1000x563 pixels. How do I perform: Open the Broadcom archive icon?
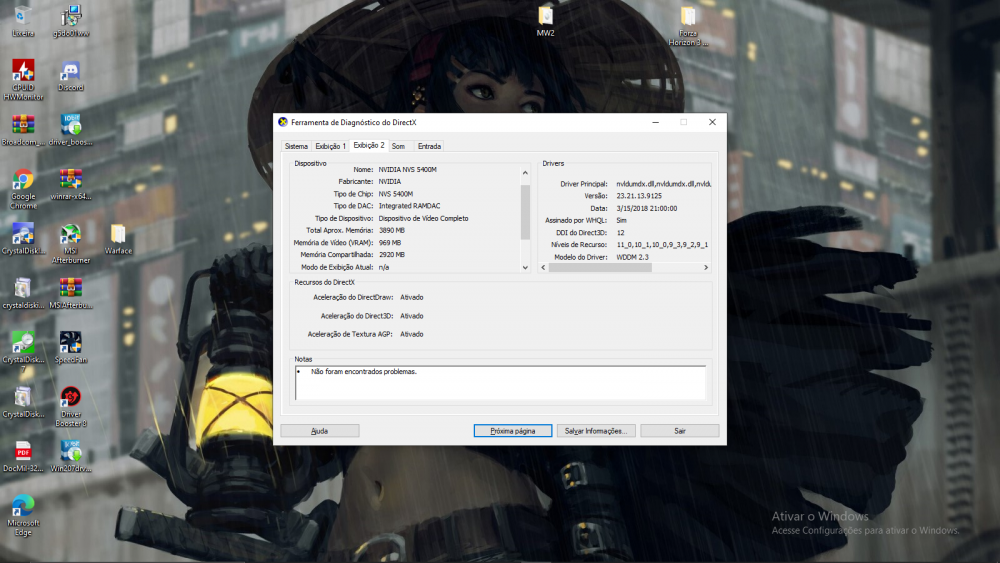pyautogui.click(x=23, y=128)
